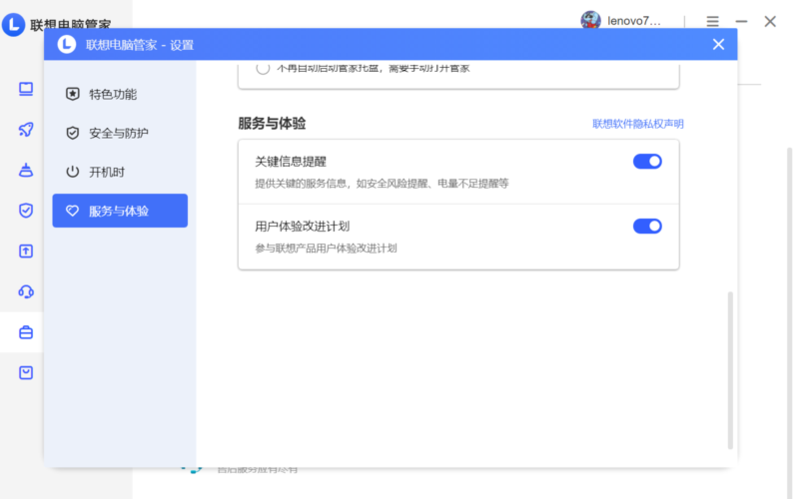The width and height of the screenshot is (799, 499).
Task: Open the headset customer service icon
Action: click(26, 292)
